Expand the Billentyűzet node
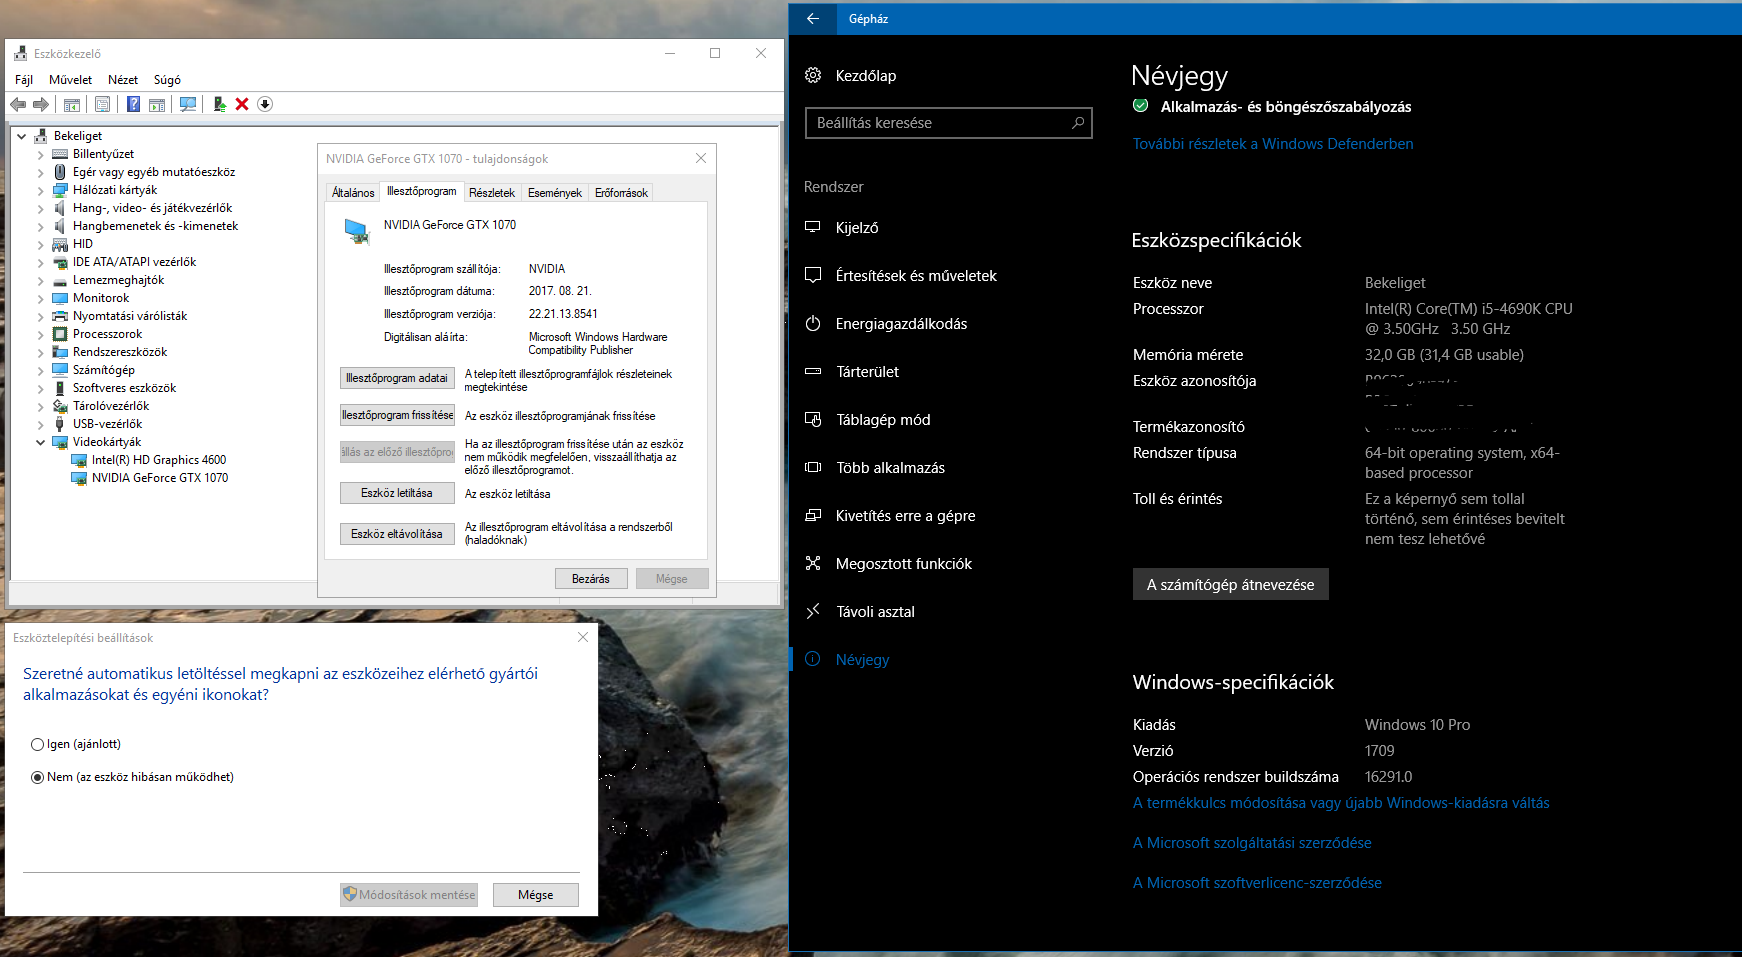The height and width of the screenshot is (957, 1742). [x=40, y=154]
